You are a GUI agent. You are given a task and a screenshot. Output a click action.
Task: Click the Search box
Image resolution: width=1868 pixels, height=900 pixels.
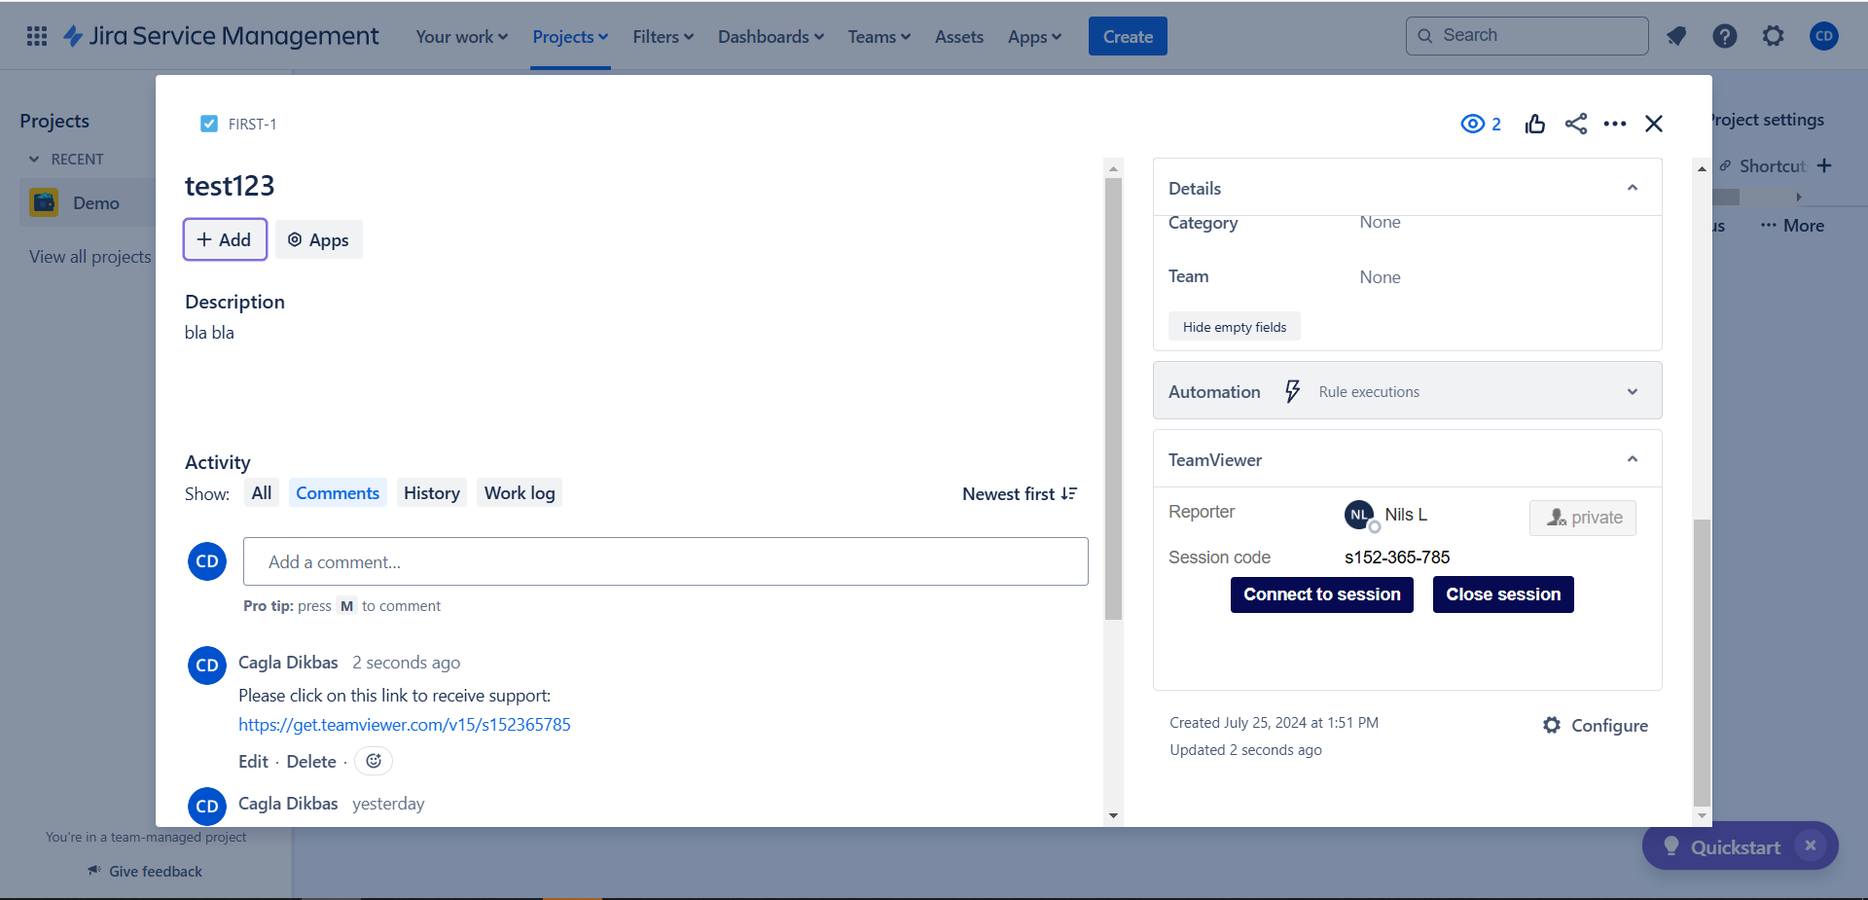[1527, 36]
